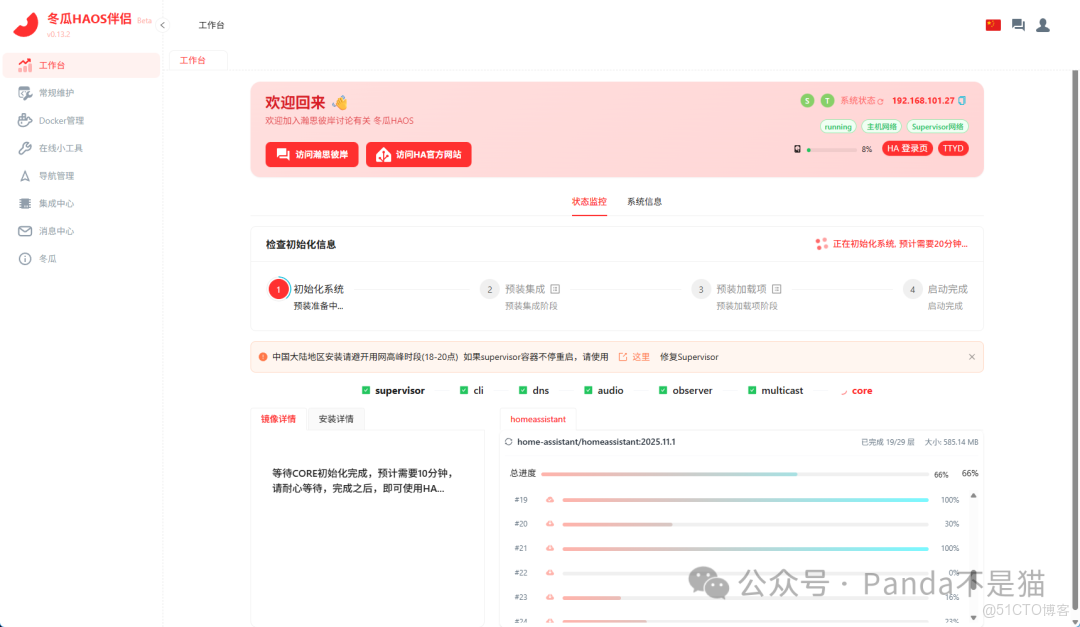Toggle the supervisor container checkbox
1080x627 pixels.
point(364,390)
